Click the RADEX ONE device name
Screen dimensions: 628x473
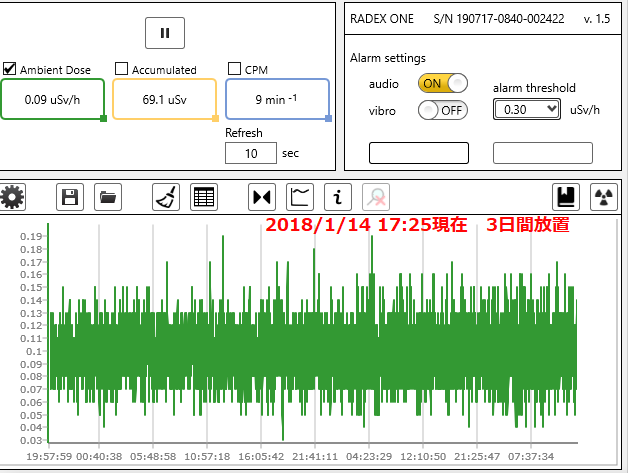pyautogui.click(x=382, y=19)
